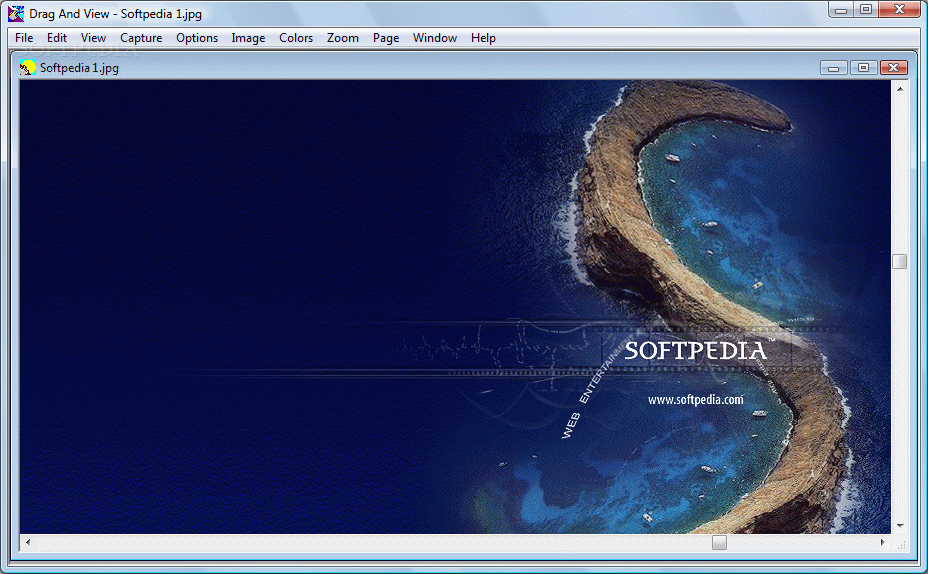
Task: Click the resize grip at the window's bottom-right corner
Action: tap(901, 544)
